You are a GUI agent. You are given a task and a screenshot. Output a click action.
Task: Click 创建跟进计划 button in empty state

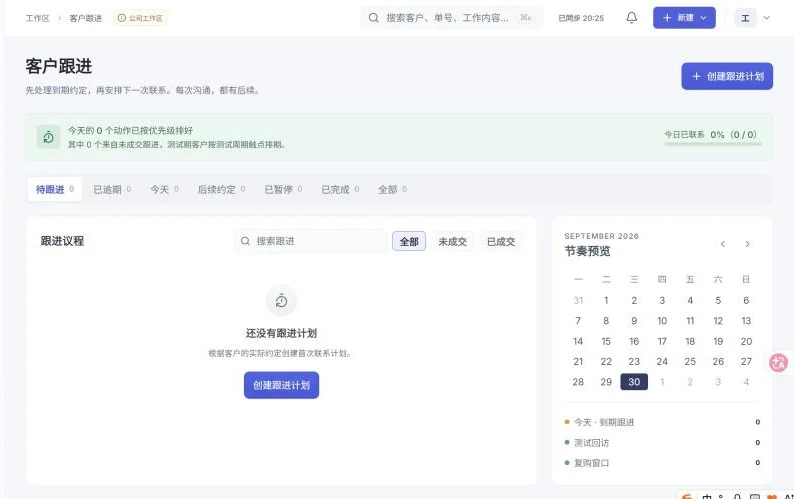[282, 386]
